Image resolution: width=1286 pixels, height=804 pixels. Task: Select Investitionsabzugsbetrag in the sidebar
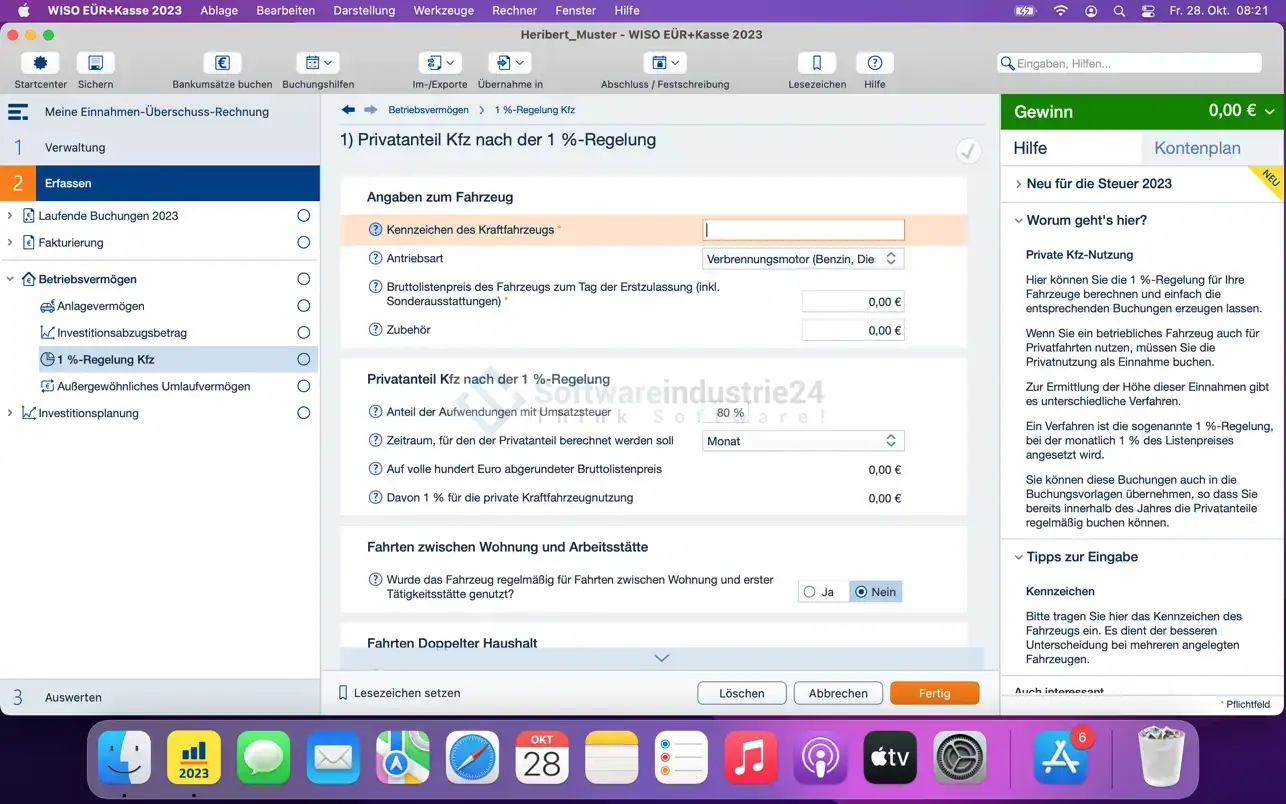122,333
